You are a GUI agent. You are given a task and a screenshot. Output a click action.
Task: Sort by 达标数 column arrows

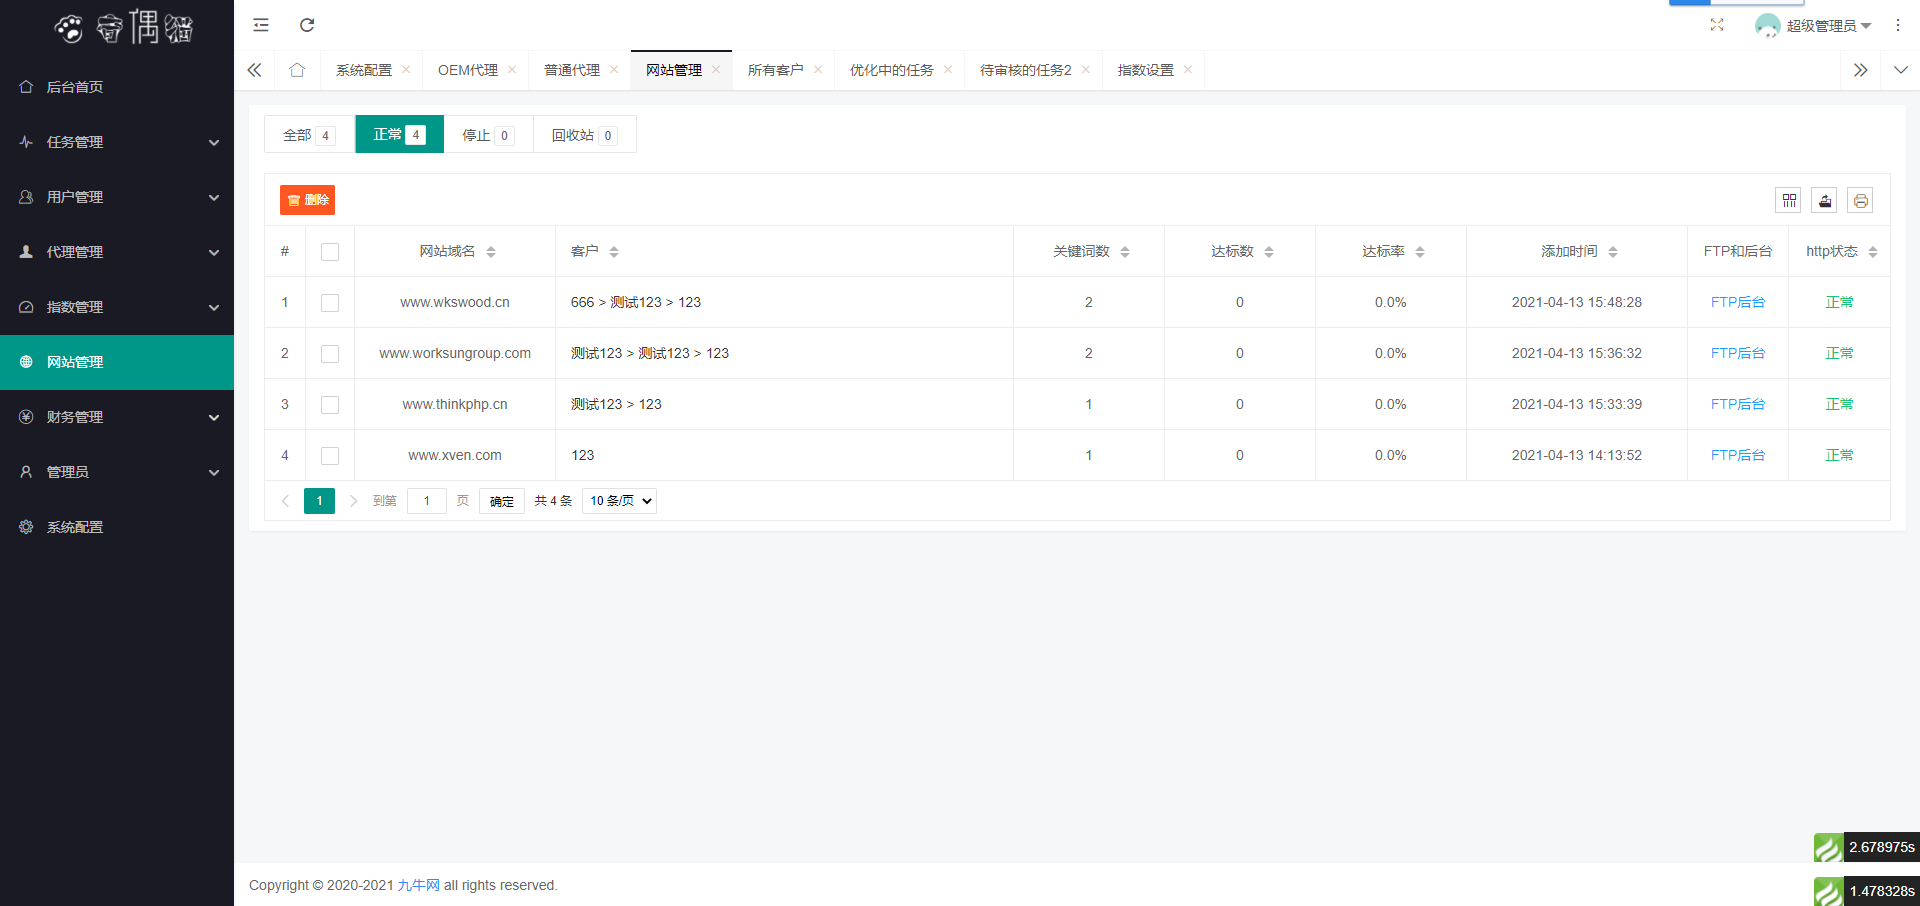1269,252
